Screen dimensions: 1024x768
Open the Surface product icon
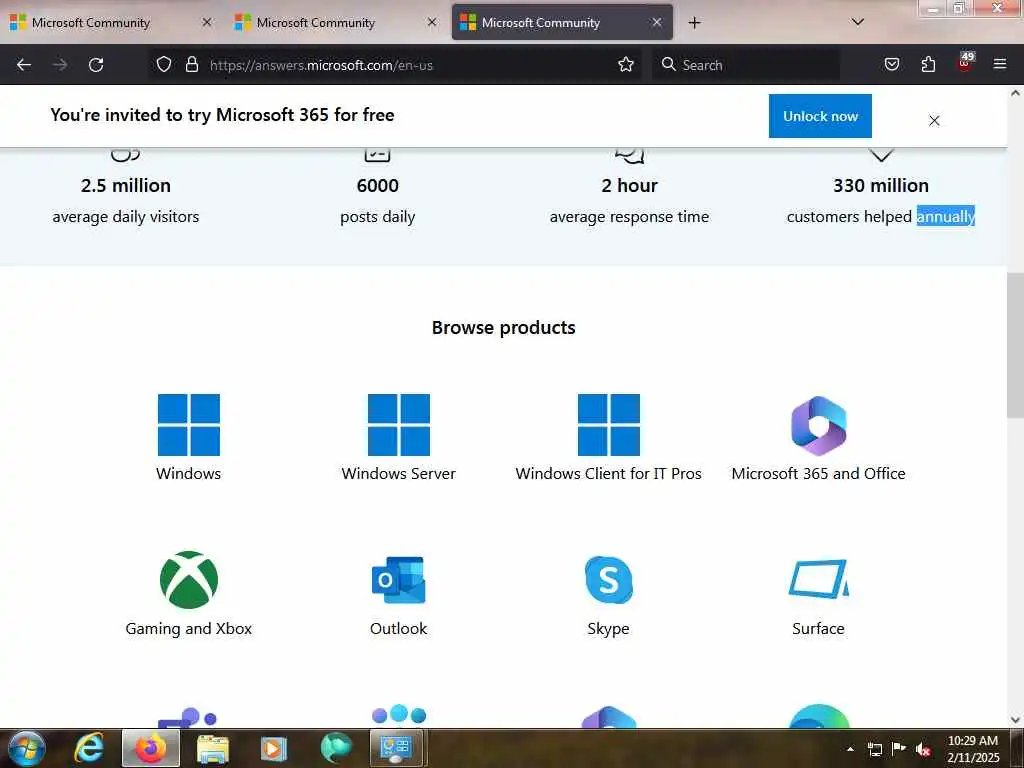click(x=818, y=579)
